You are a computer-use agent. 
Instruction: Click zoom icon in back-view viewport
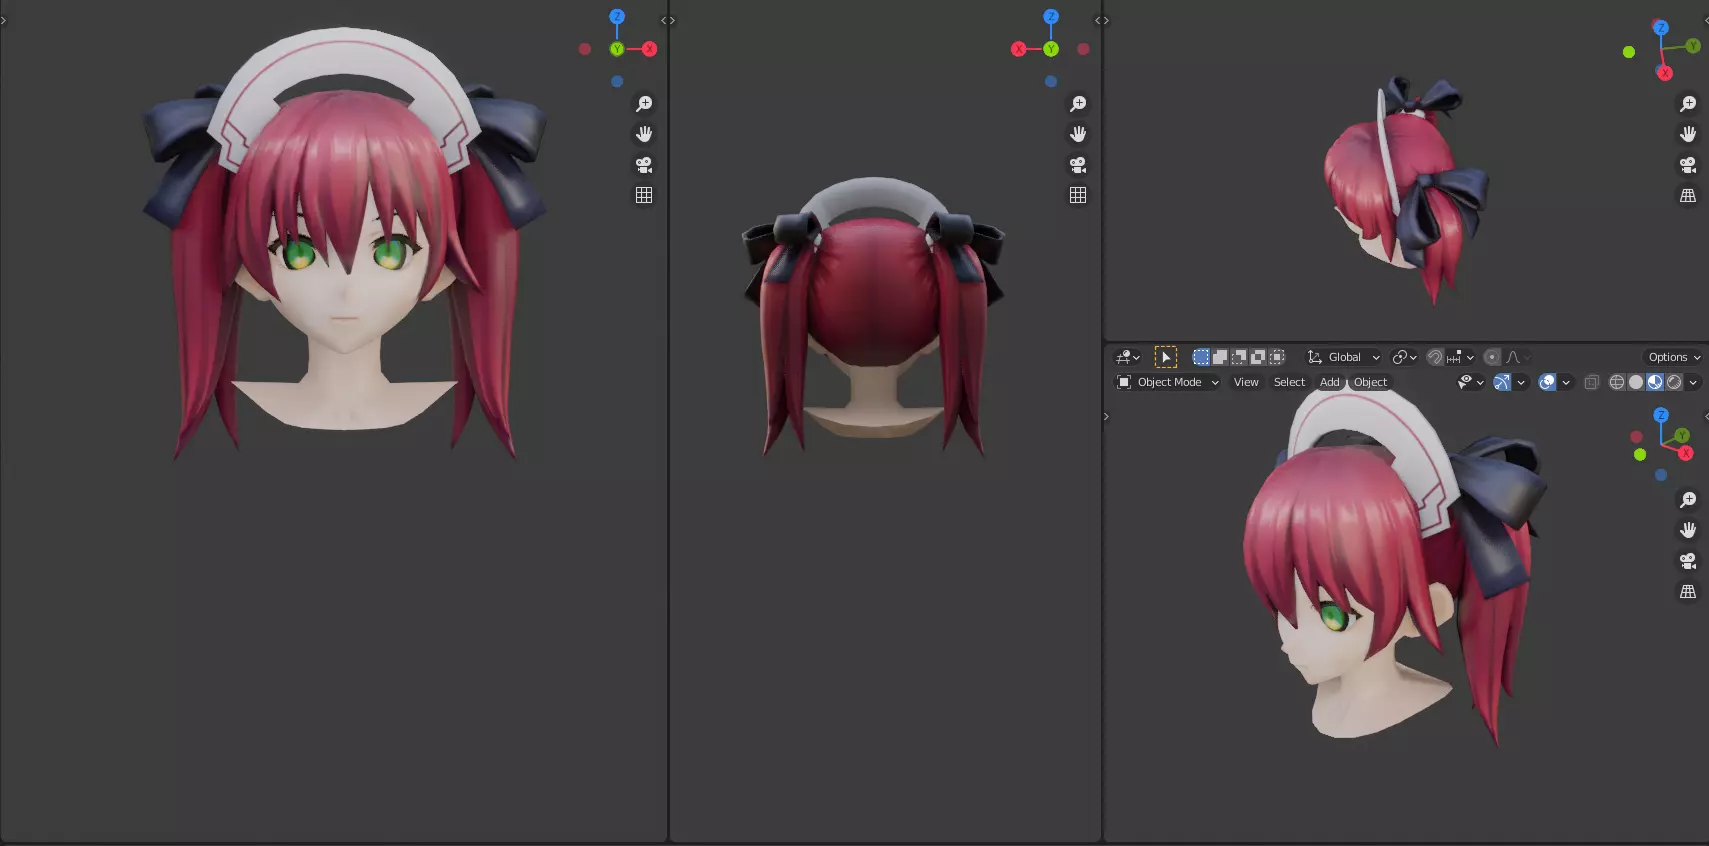(x=1078, y=104)
